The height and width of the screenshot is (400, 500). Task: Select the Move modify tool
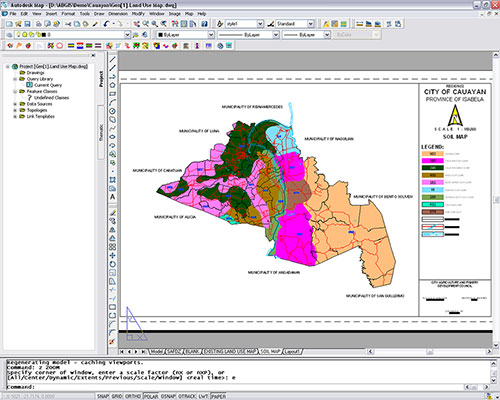click(x=113, y=256)
